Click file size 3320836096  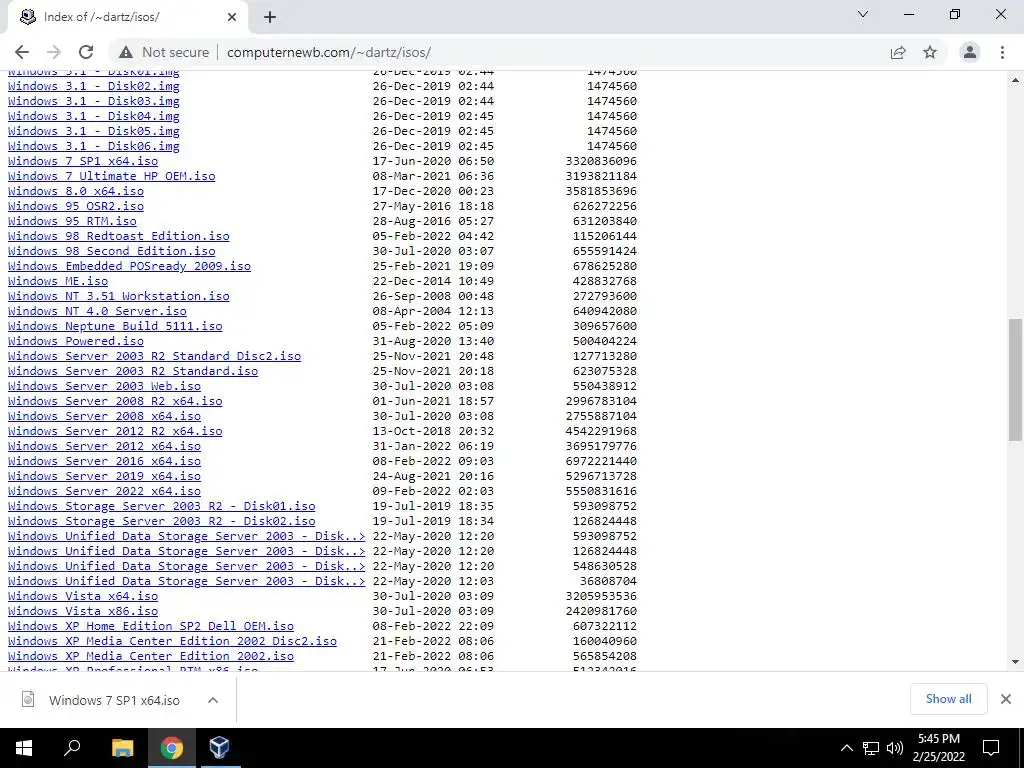(601, 161)
